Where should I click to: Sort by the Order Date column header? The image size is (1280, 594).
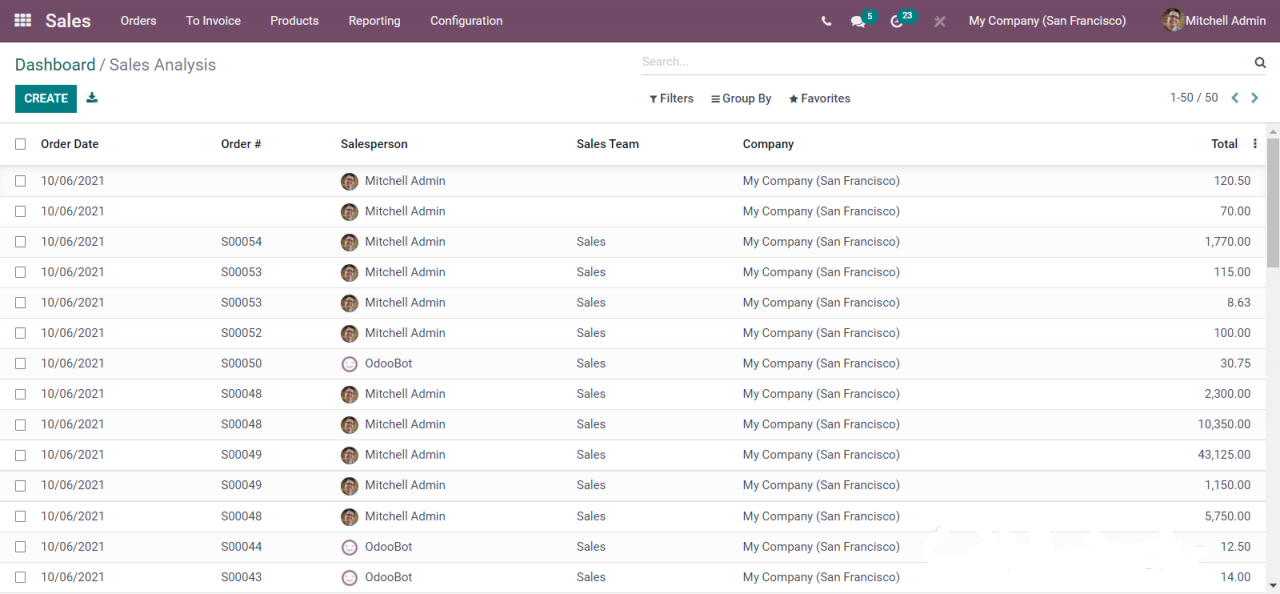70,144
